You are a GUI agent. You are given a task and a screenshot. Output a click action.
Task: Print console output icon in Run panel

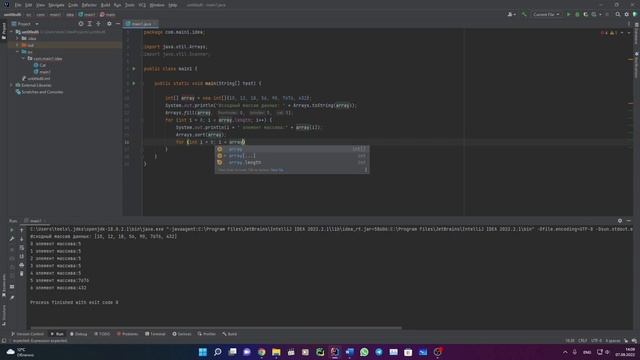(x=22, y=265)
